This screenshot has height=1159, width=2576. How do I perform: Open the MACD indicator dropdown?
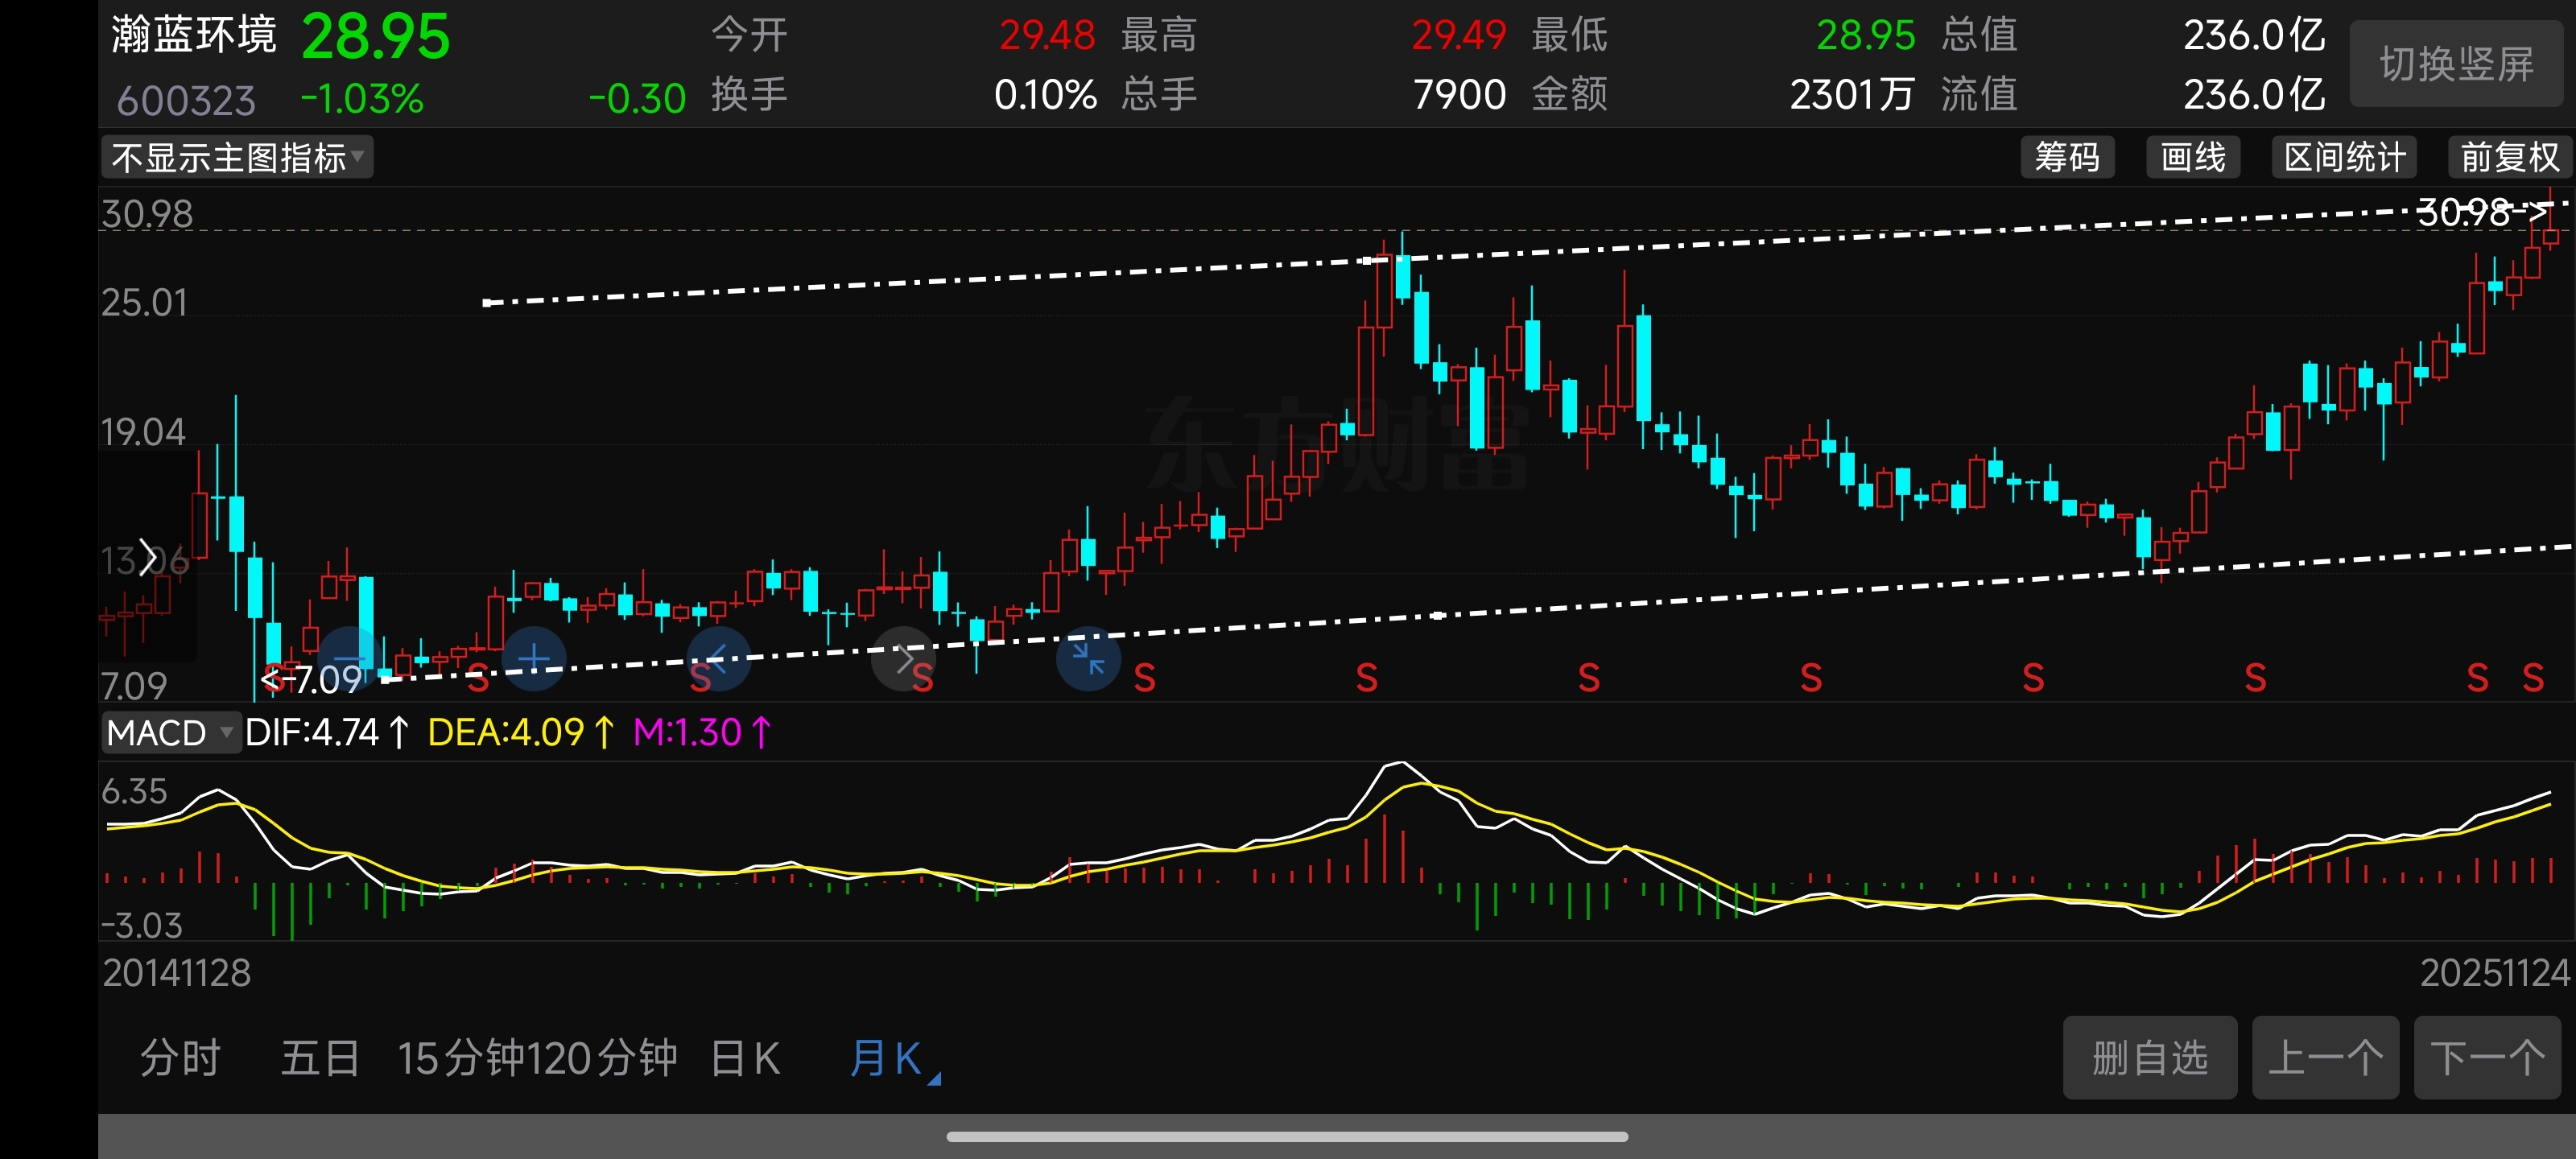pos(169,733)
